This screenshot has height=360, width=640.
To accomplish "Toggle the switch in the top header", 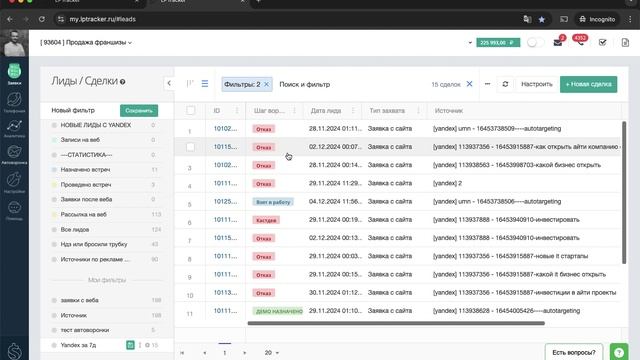I will coord(535,42).
